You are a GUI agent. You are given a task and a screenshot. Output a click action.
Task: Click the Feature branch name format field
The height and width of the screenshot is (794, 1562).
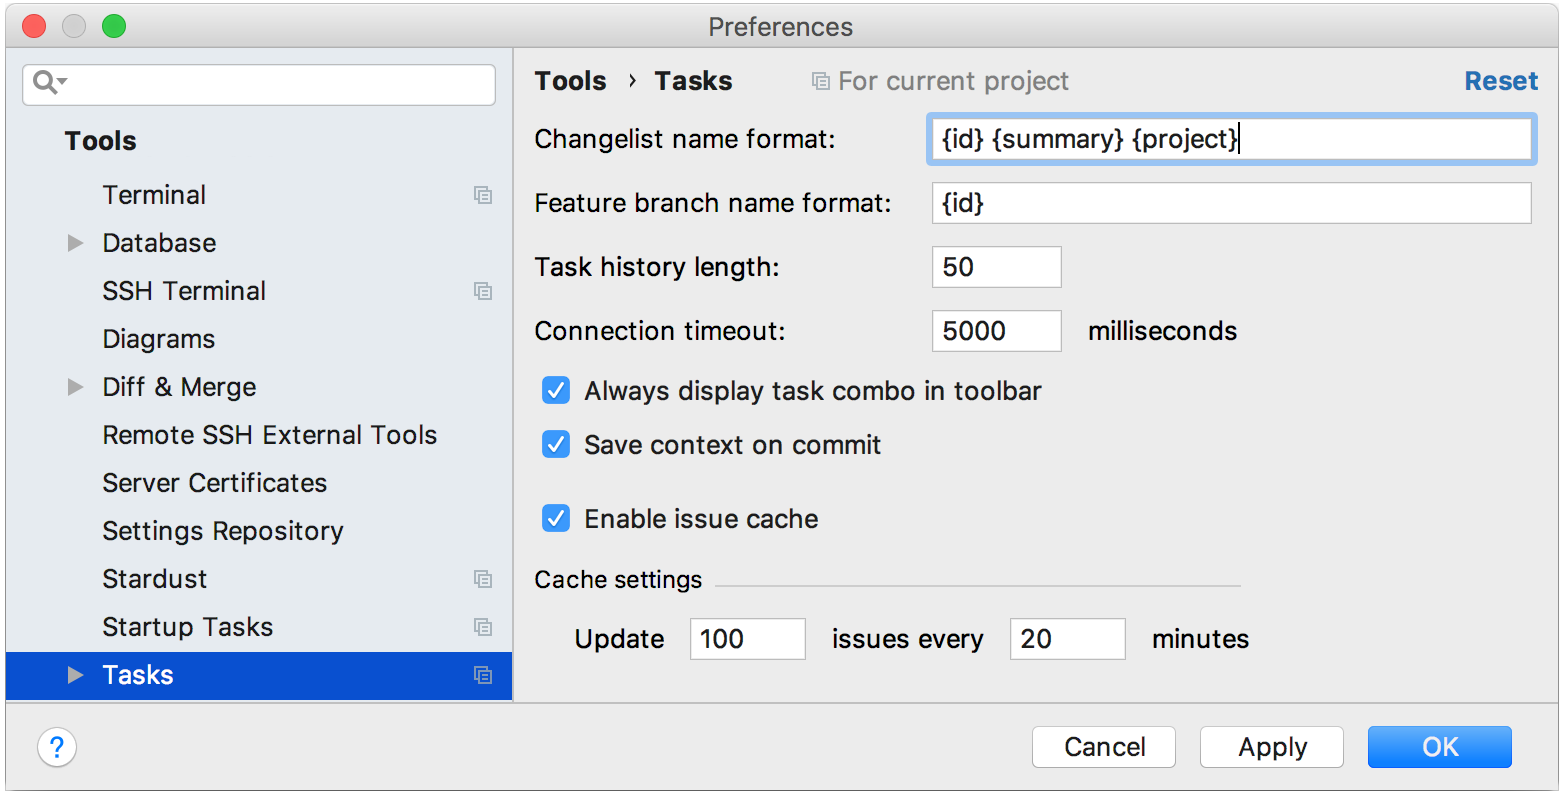pyautogui.click(x=1231, y=203)
